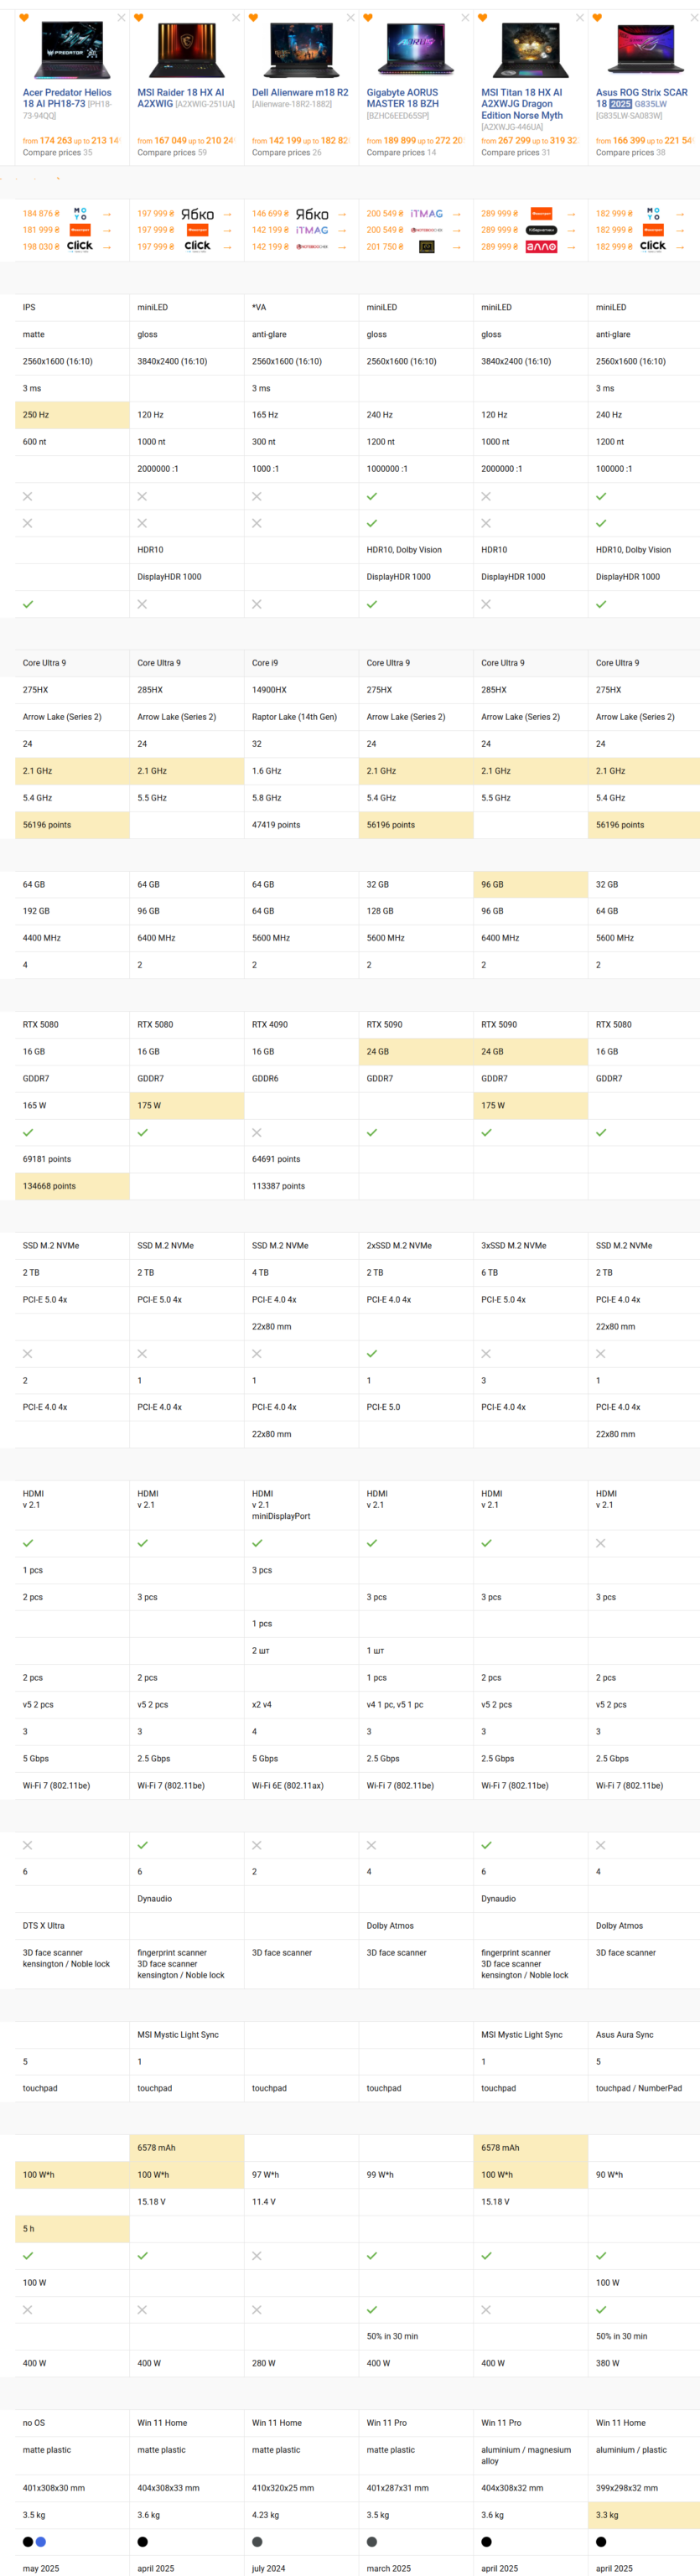Viewport: 700px width, 2576px height.
Task: Click Compare prices 35 for the Acer laptop
Action: (x=58, y=153)
